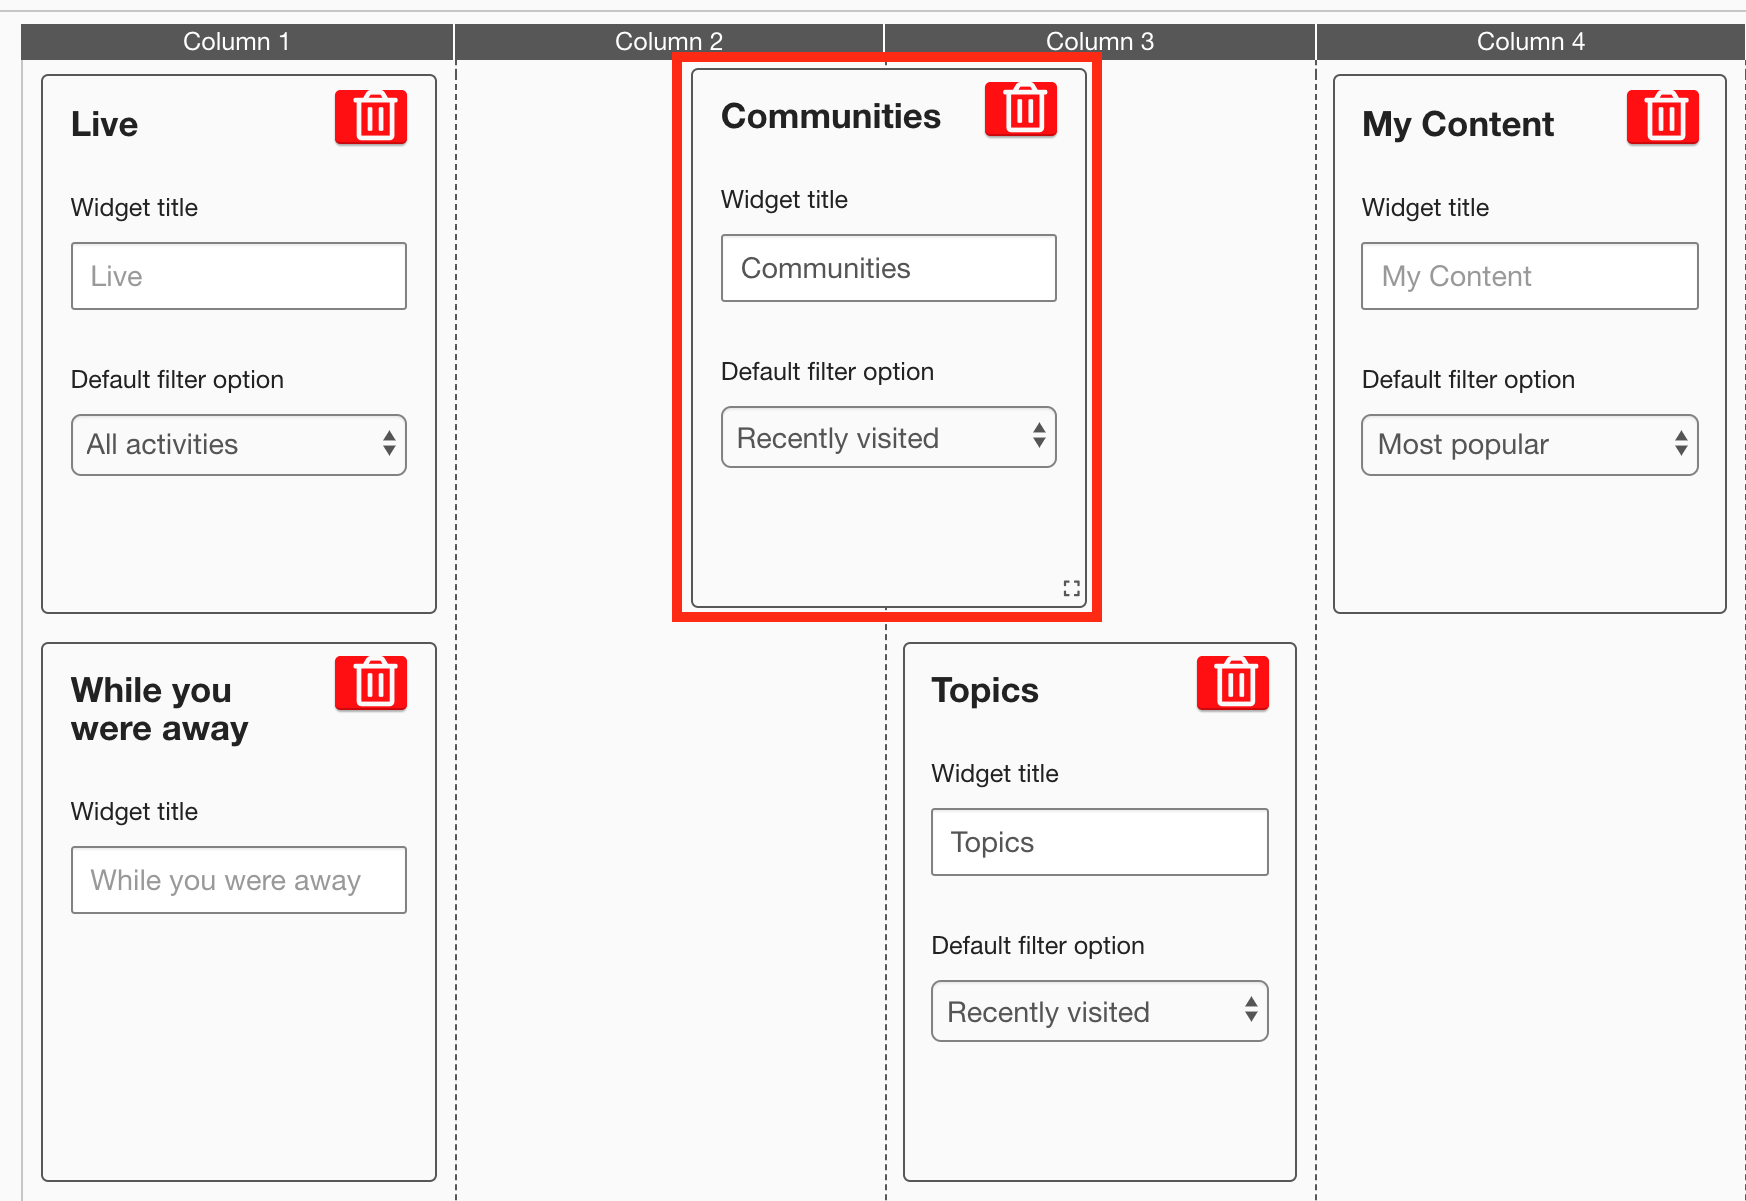This screenshot has height=1201, width=1746.
Task: Open the Live default filter dropdown
Action: click(x=239, y=445)
